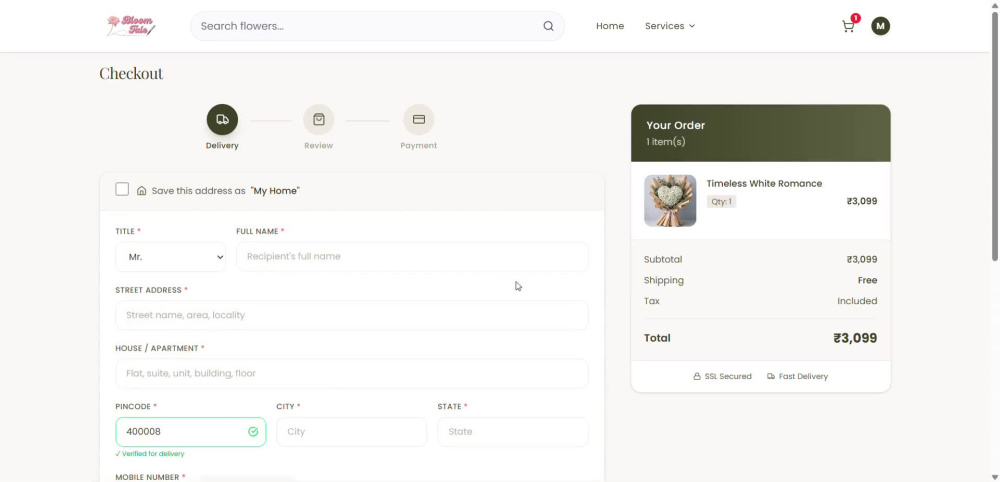Focus the Street Address input field
1000x482 pixels.
coord(351,315)
